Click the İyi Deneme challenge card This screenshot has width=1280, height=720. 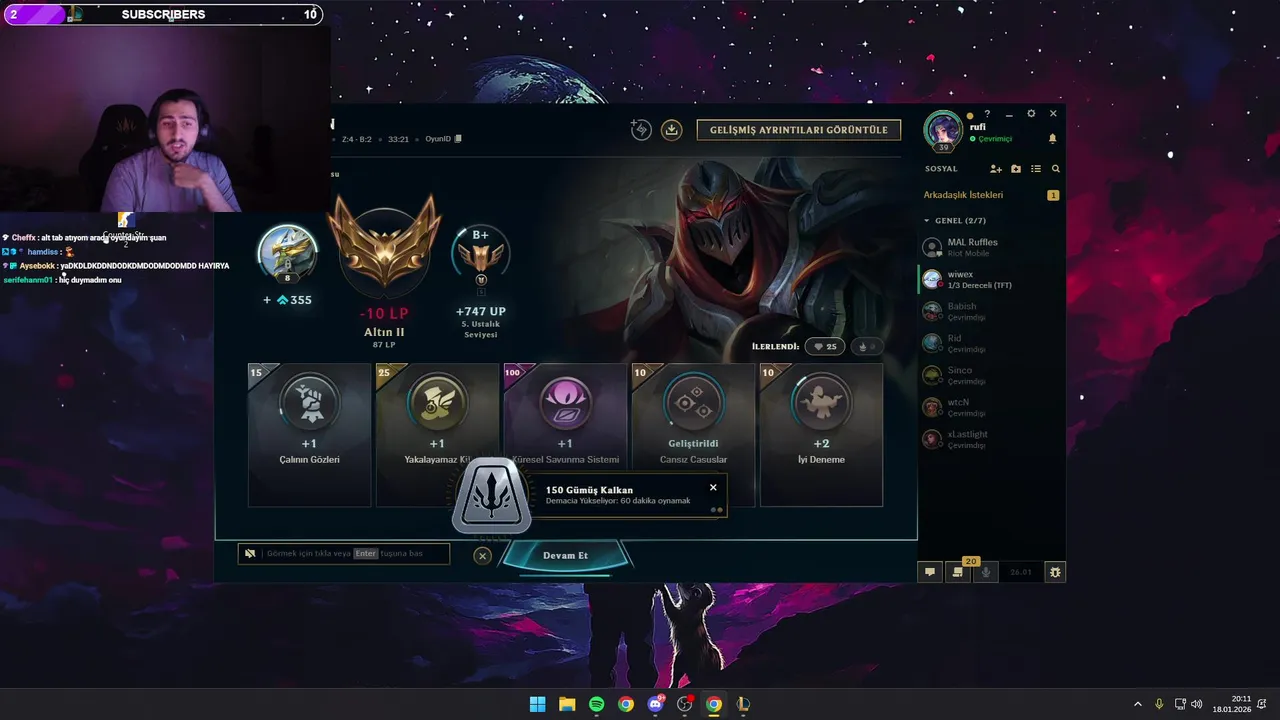[821, 435]
